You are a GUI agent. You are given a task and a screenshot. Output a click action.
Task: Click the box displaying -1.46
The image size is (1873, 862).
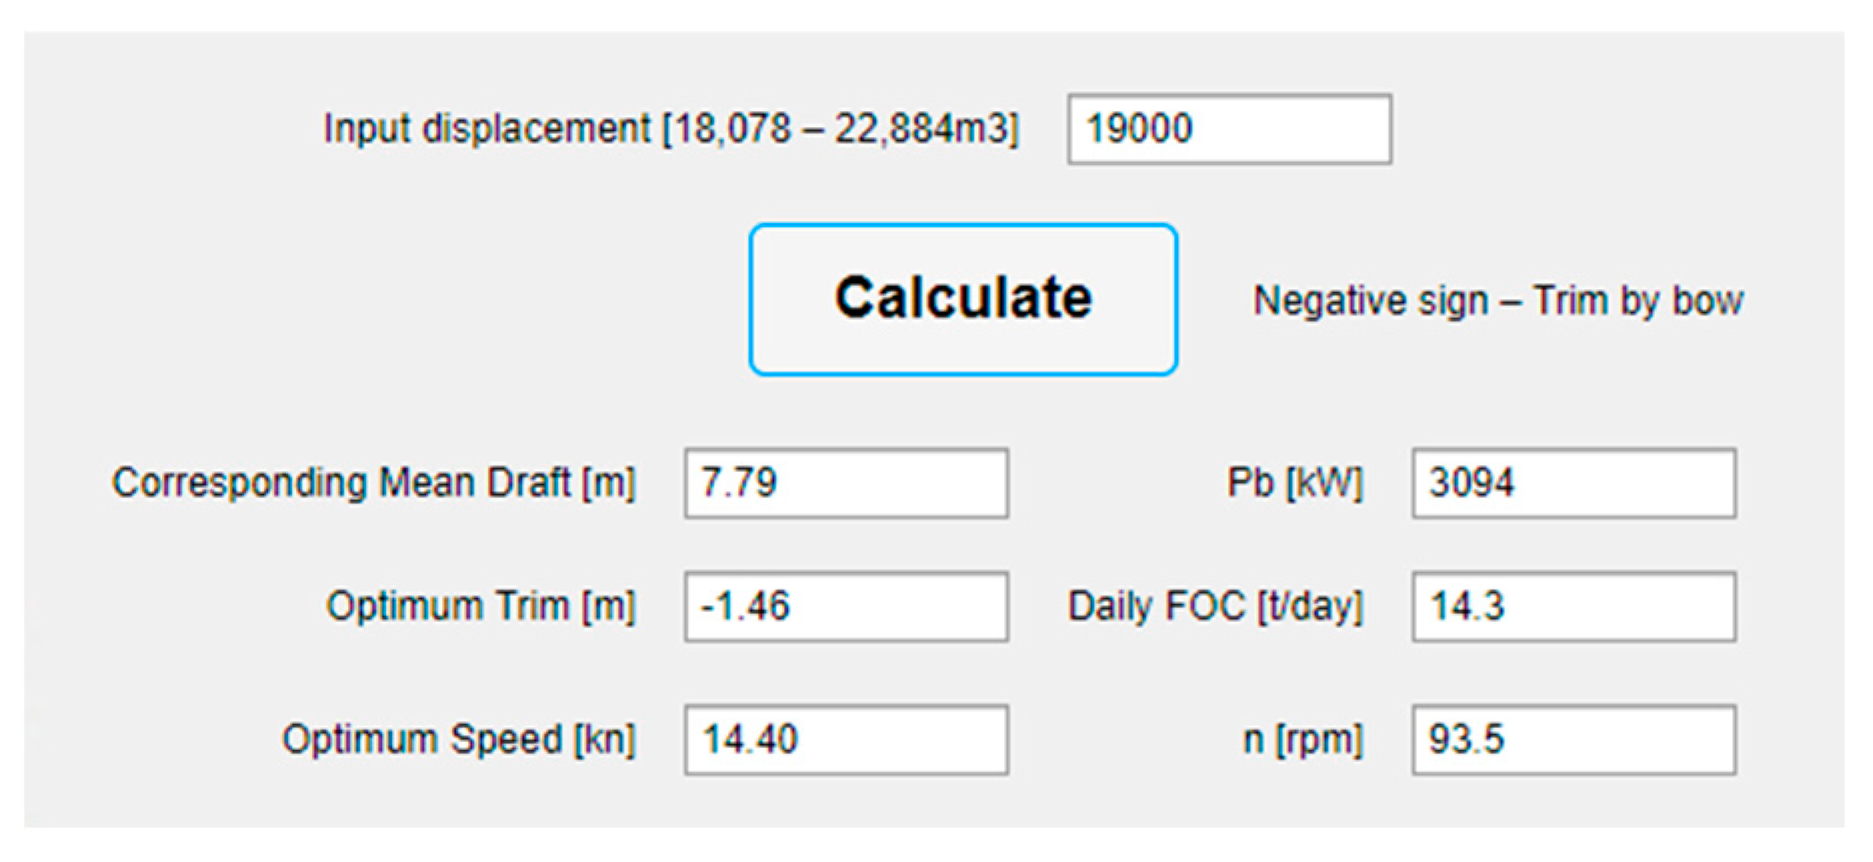point(845,606)
